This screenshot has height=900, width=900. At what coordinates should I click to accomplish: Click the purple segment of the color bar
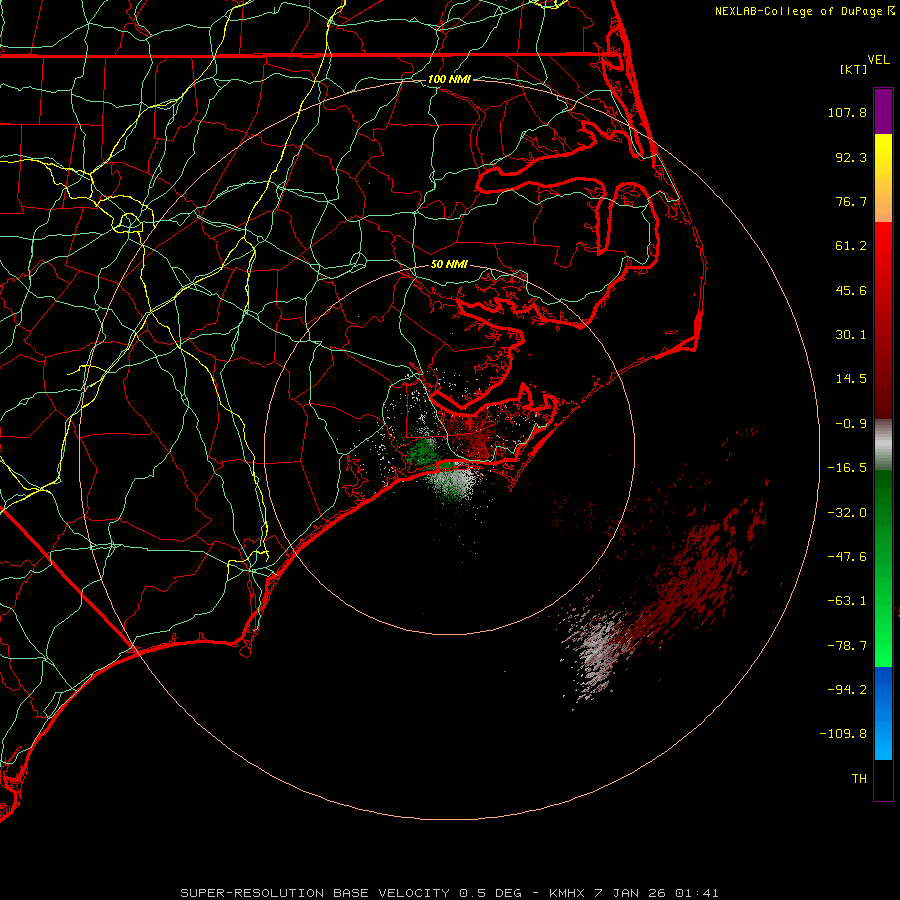883,111
